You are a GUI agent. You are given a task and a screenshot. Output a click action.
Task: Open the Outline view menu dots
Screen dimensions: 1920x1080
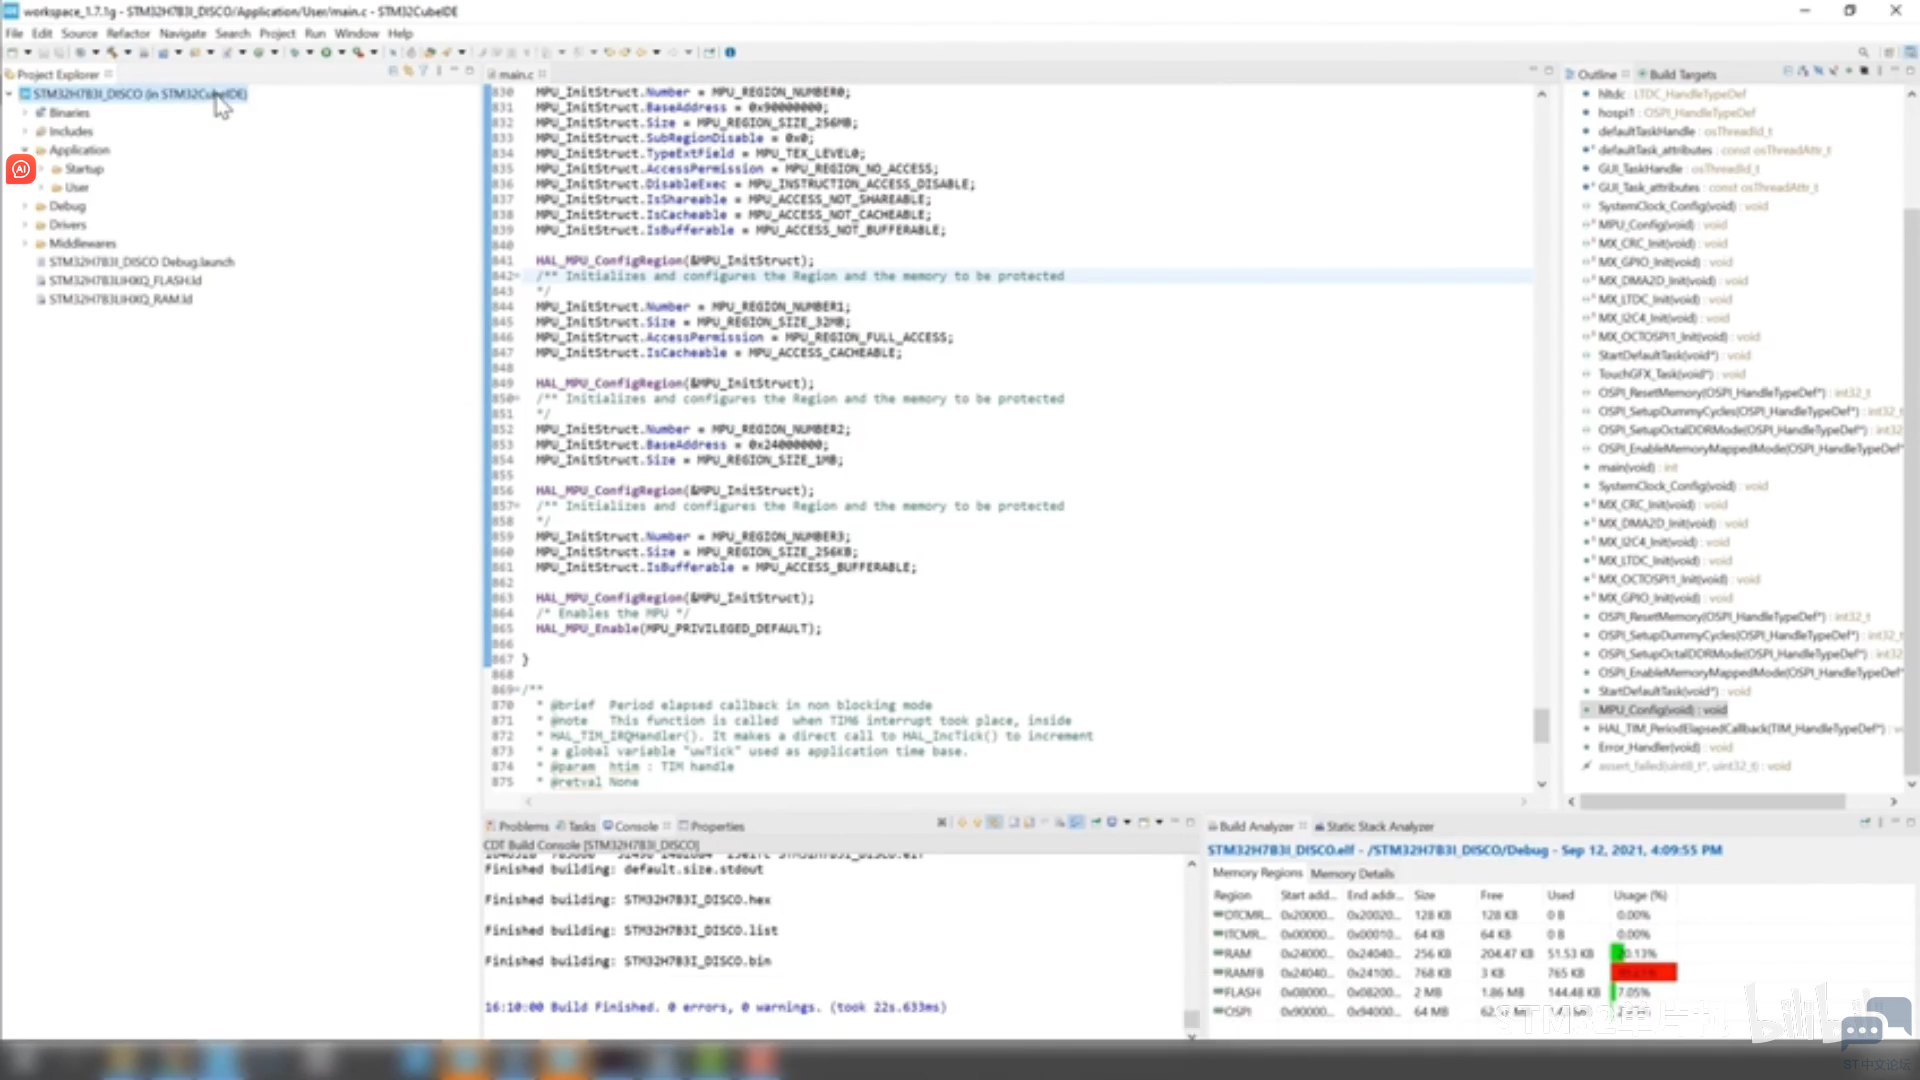tap(1879, 71)
